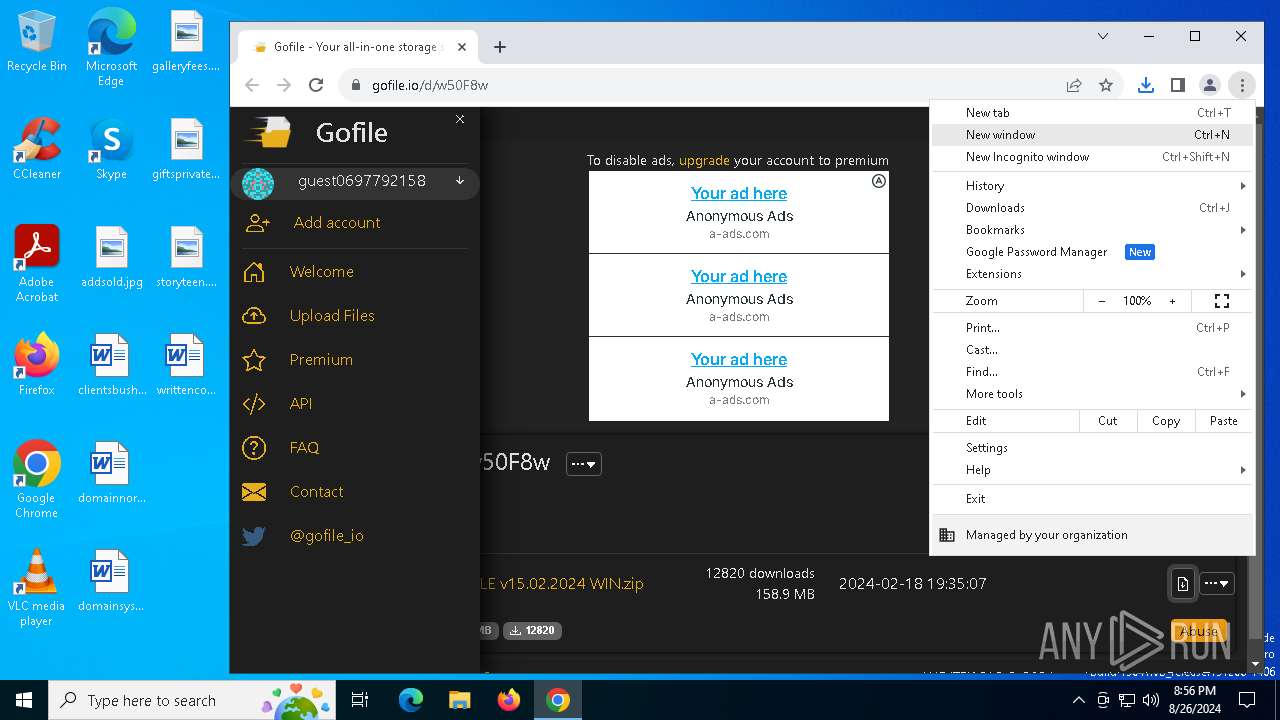Click the Upload Files cloud icon
Image resolution: width=1280 pixels, height=720 pixels.
tap(254, 316)
